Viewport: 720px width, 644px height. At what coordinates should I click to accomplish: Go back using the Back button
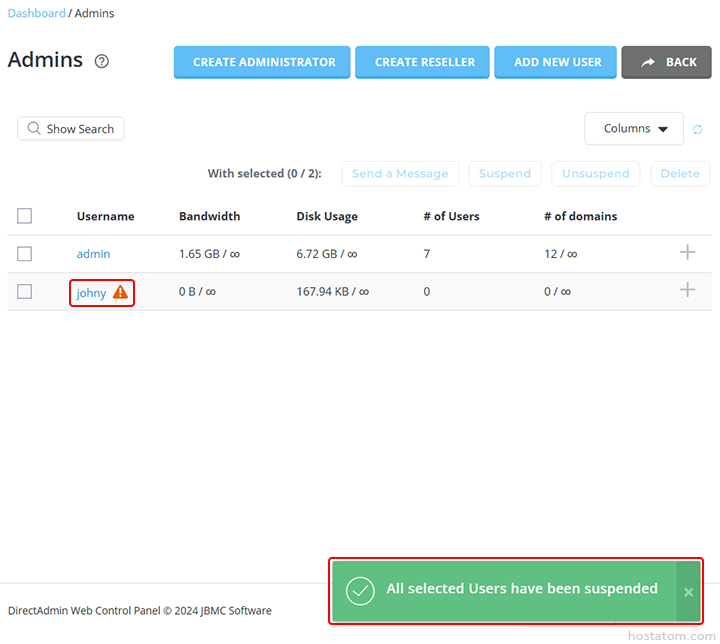666,62
